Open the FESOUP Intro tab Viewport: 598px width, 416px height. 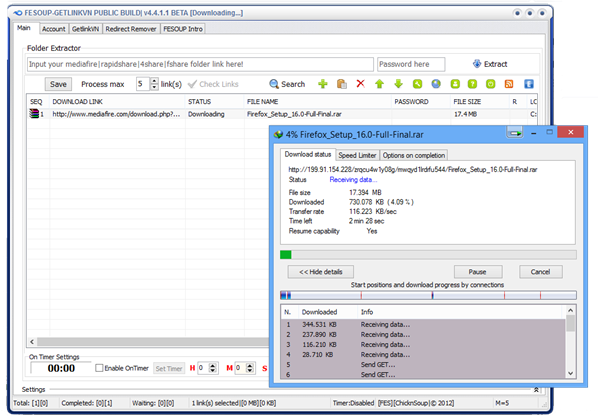pyautogui.click(x=183, y=29)
